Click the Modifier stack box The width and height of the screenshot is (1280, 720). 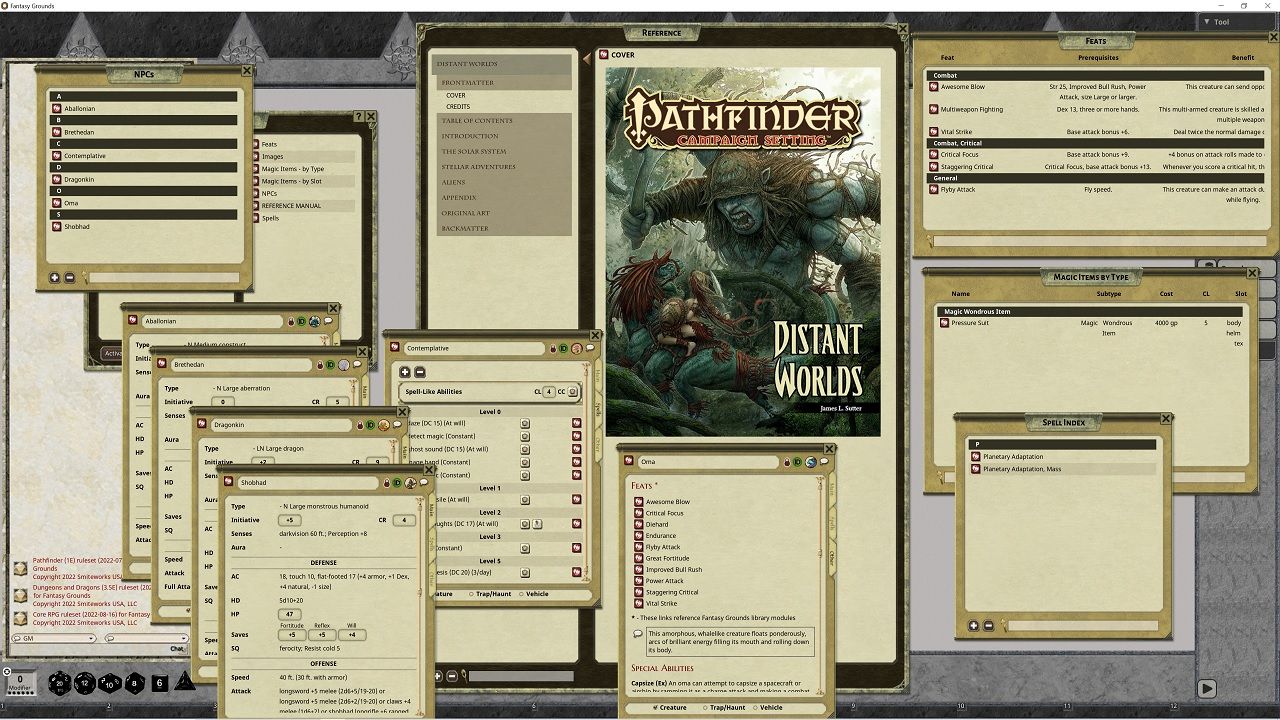click(x=20, y=682)
